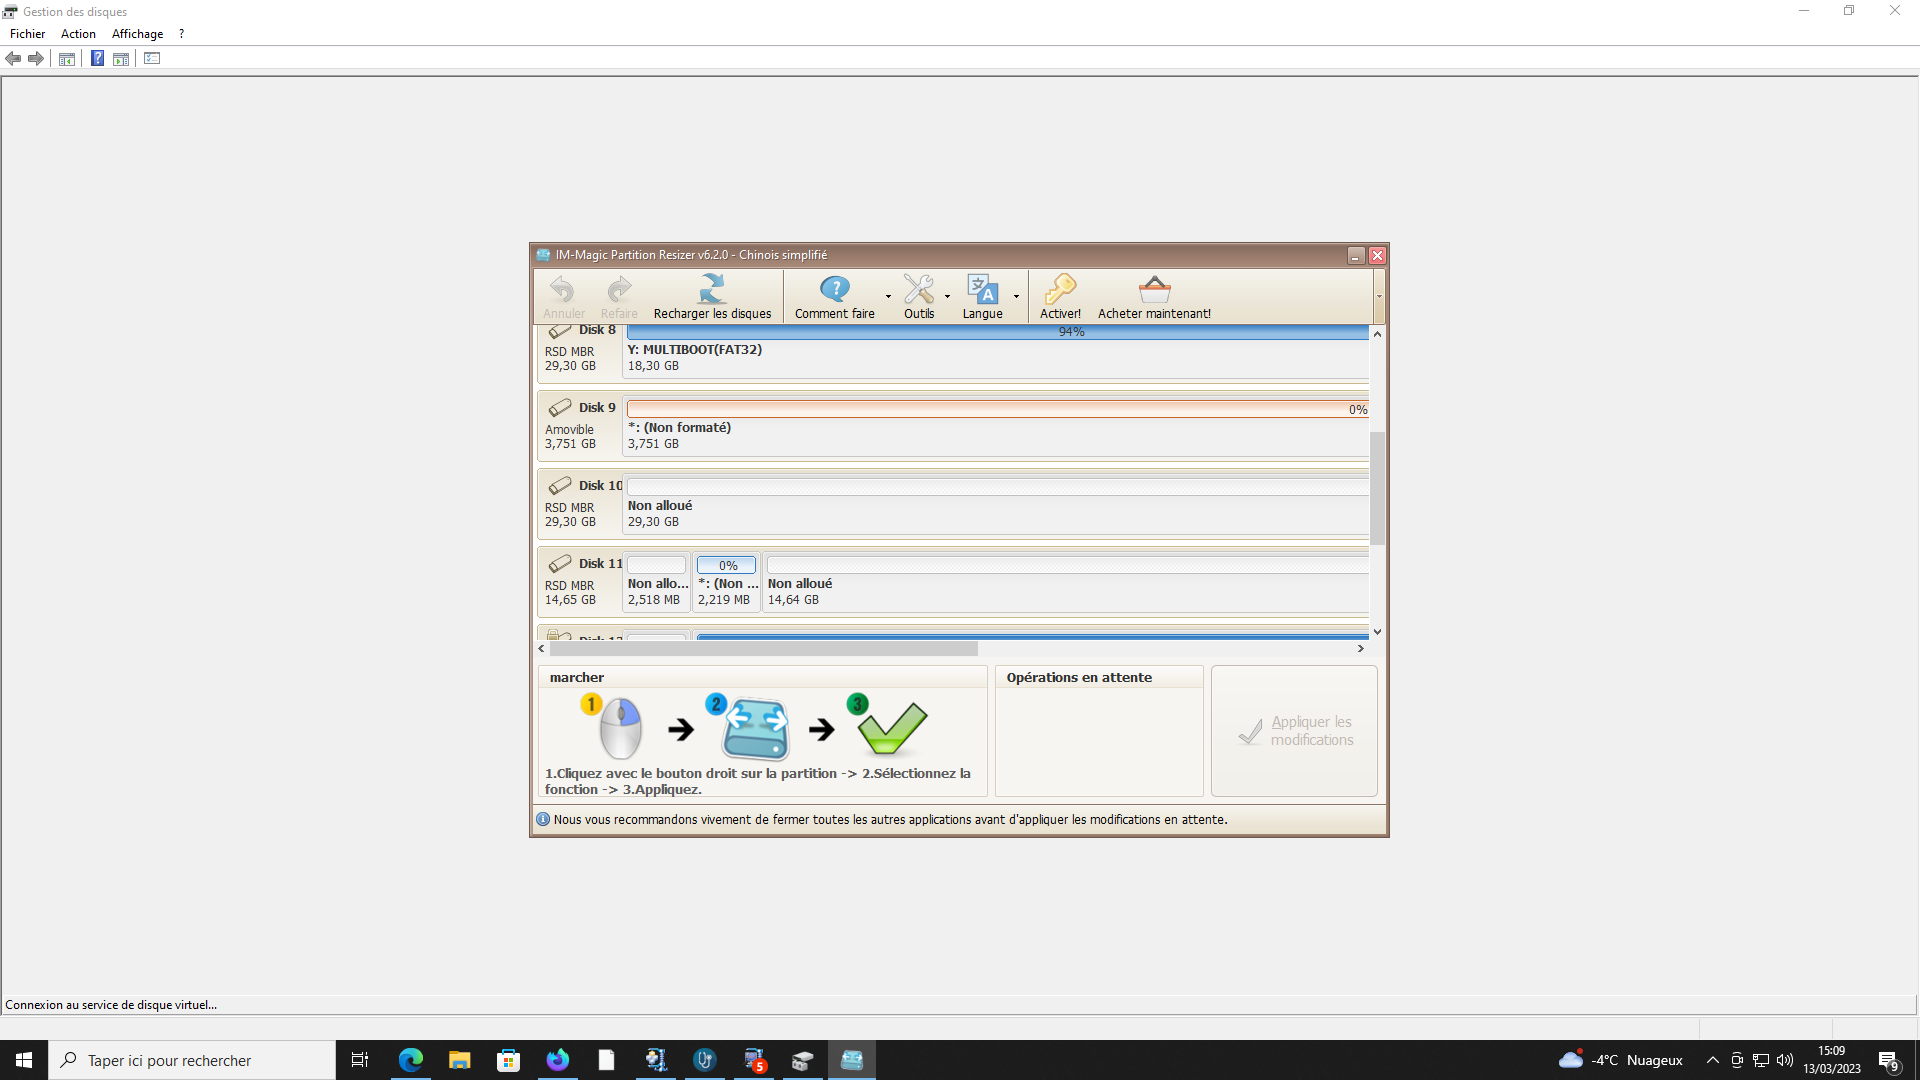Viewport: 1920px width, 1080px height.
Task: Open Microsoft Edge from taskbar
Action: 411,1060
